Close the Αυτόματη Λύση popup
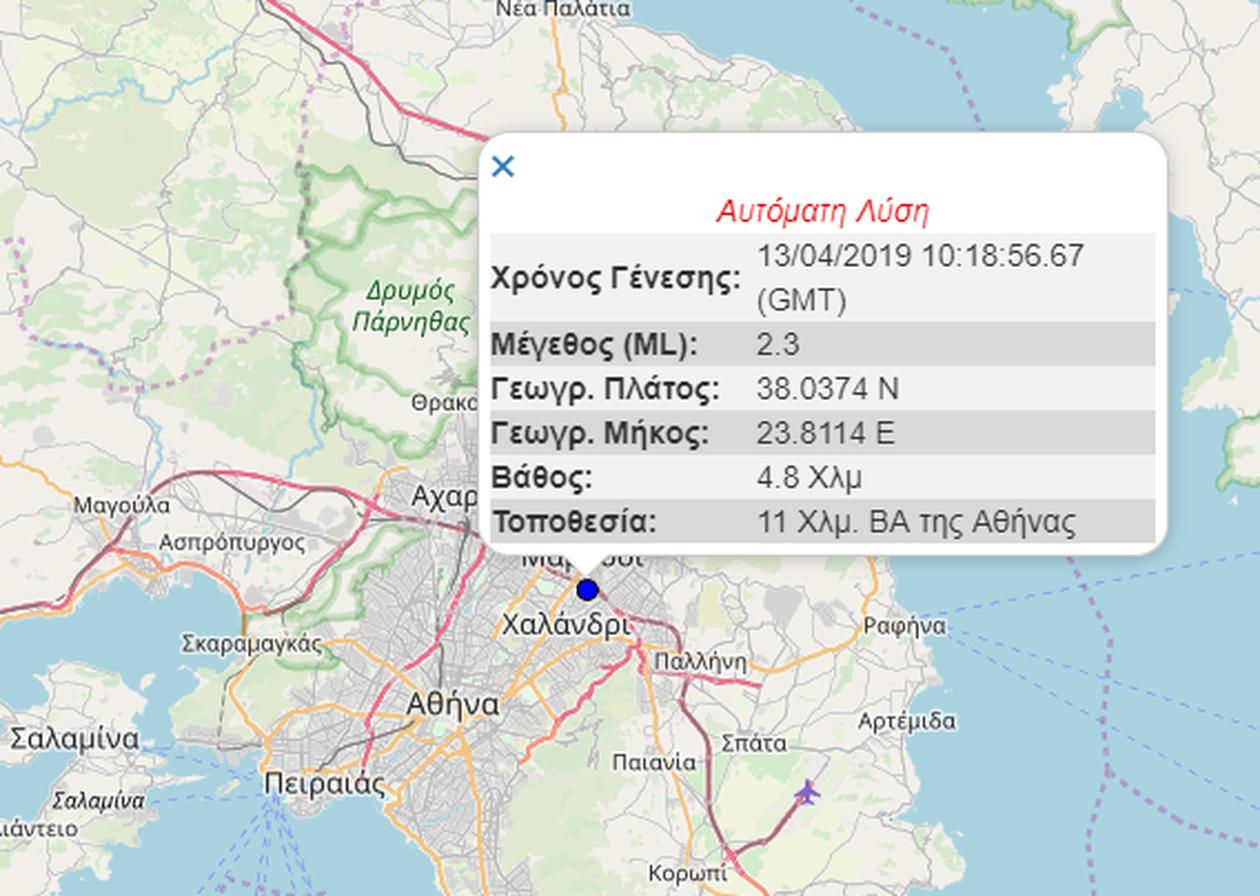 pyautogui.click(x=503, y=167)
